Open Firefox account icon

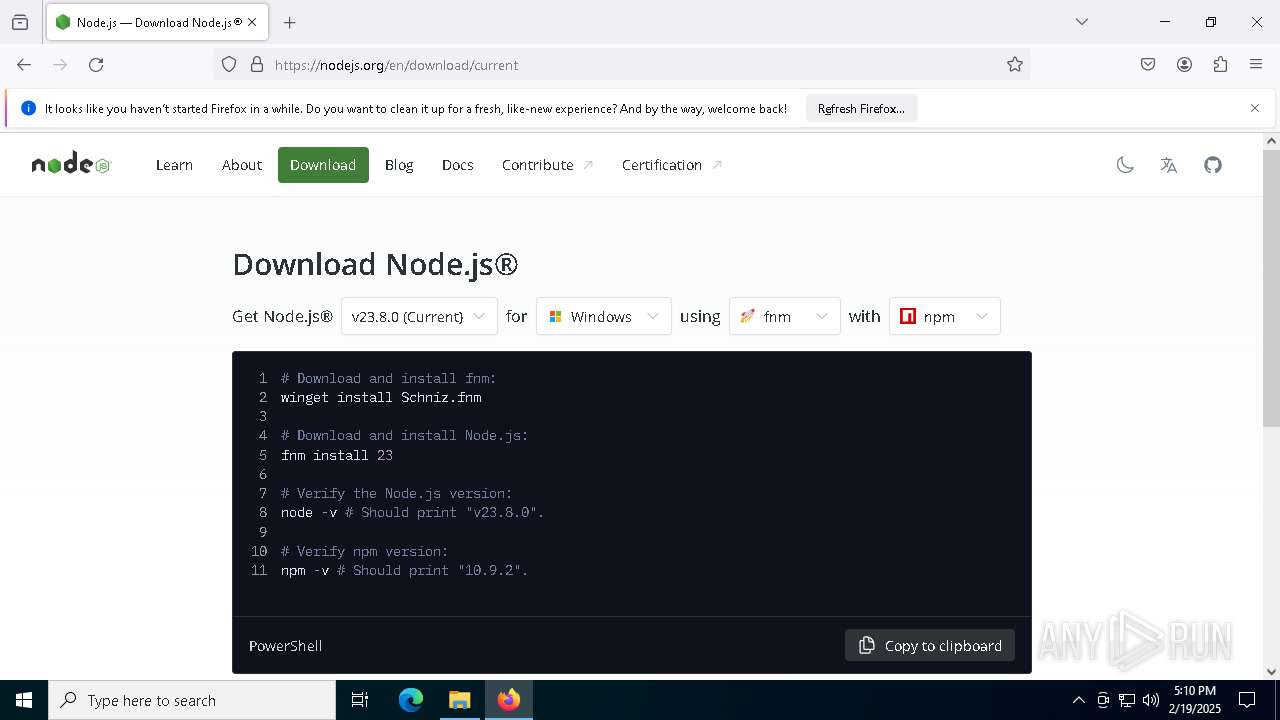coord(1184,65)
